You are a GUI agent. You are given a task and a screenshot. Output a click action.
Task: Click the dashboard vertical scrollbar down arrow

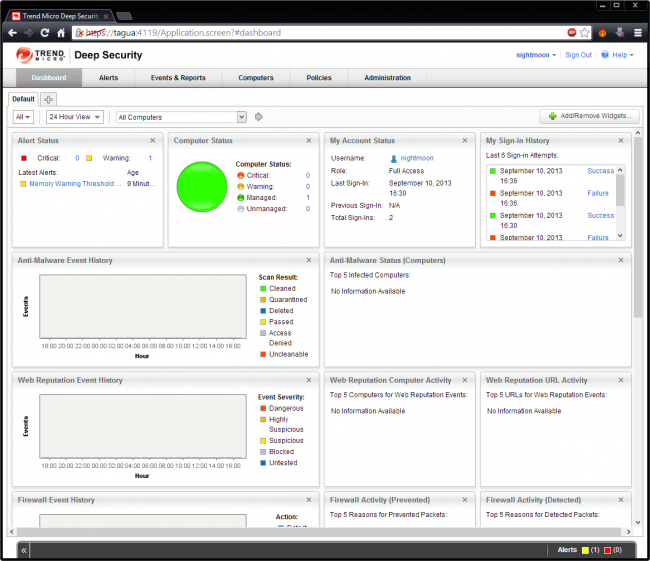[x=638, y=522]
